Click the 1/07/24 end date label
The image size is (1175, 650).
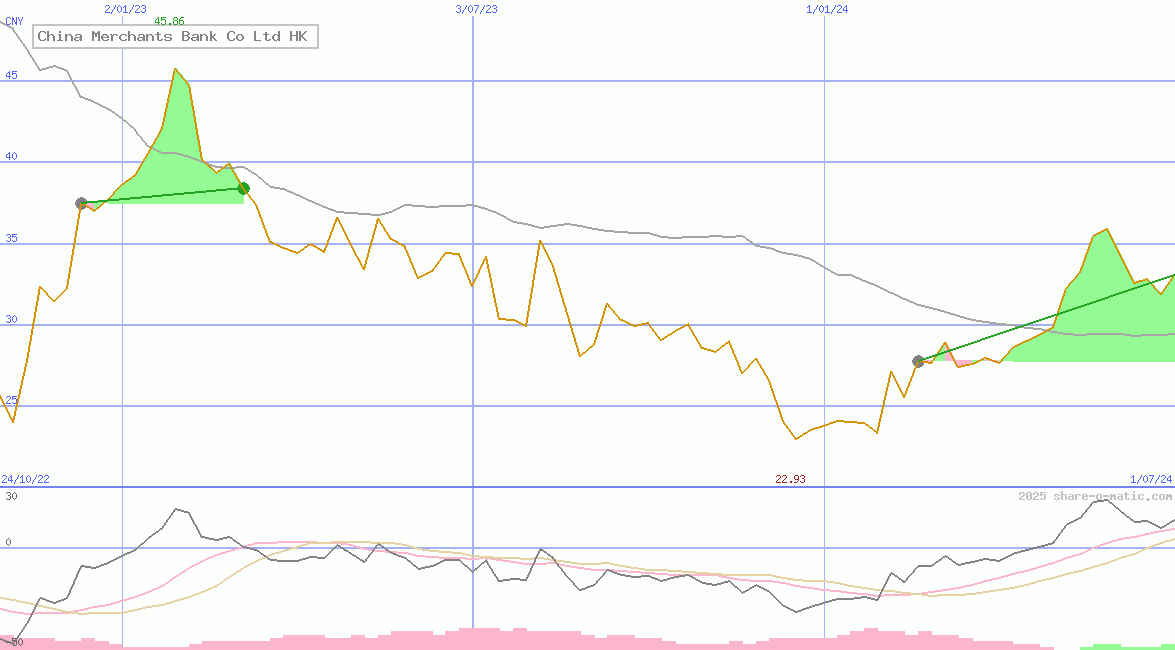(1151, 479)
